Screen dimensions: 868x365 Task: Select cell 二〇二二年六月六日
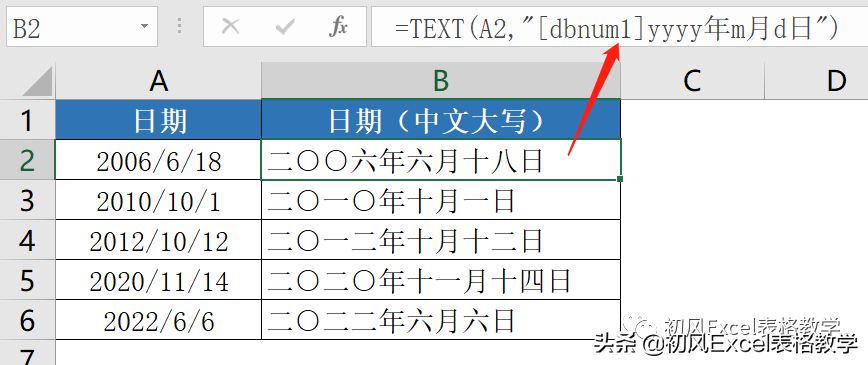[441, 320]
